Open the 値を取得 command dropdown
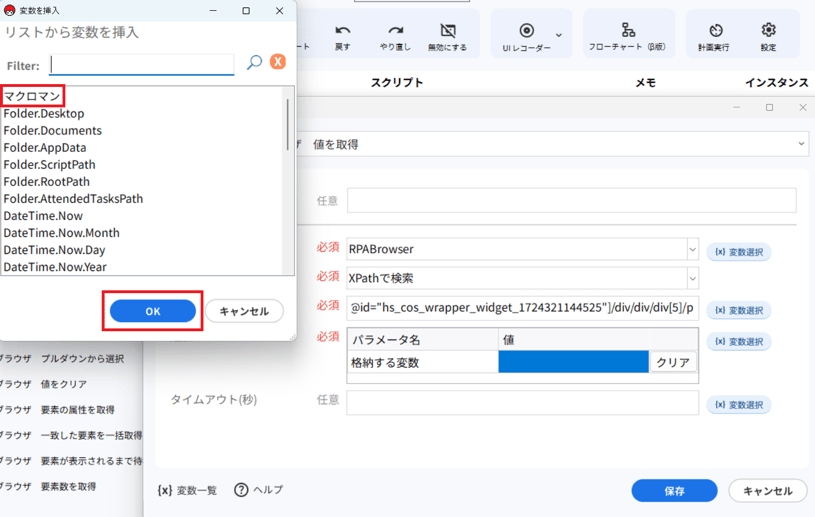 click(x=801, y=144)
